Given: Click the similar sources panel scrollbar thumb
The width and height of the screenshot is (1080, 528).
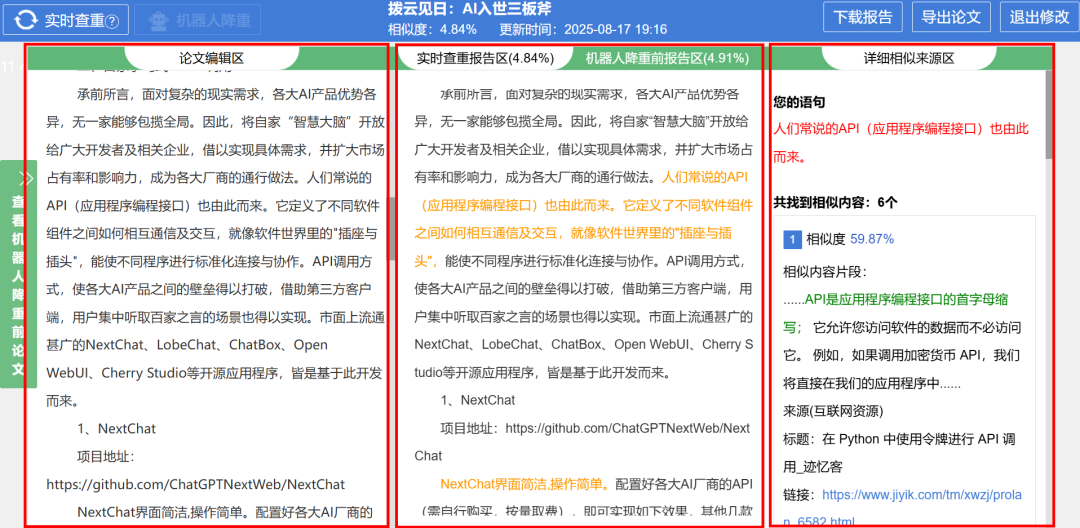Looking at the screenshot, I should [1049, 115].
